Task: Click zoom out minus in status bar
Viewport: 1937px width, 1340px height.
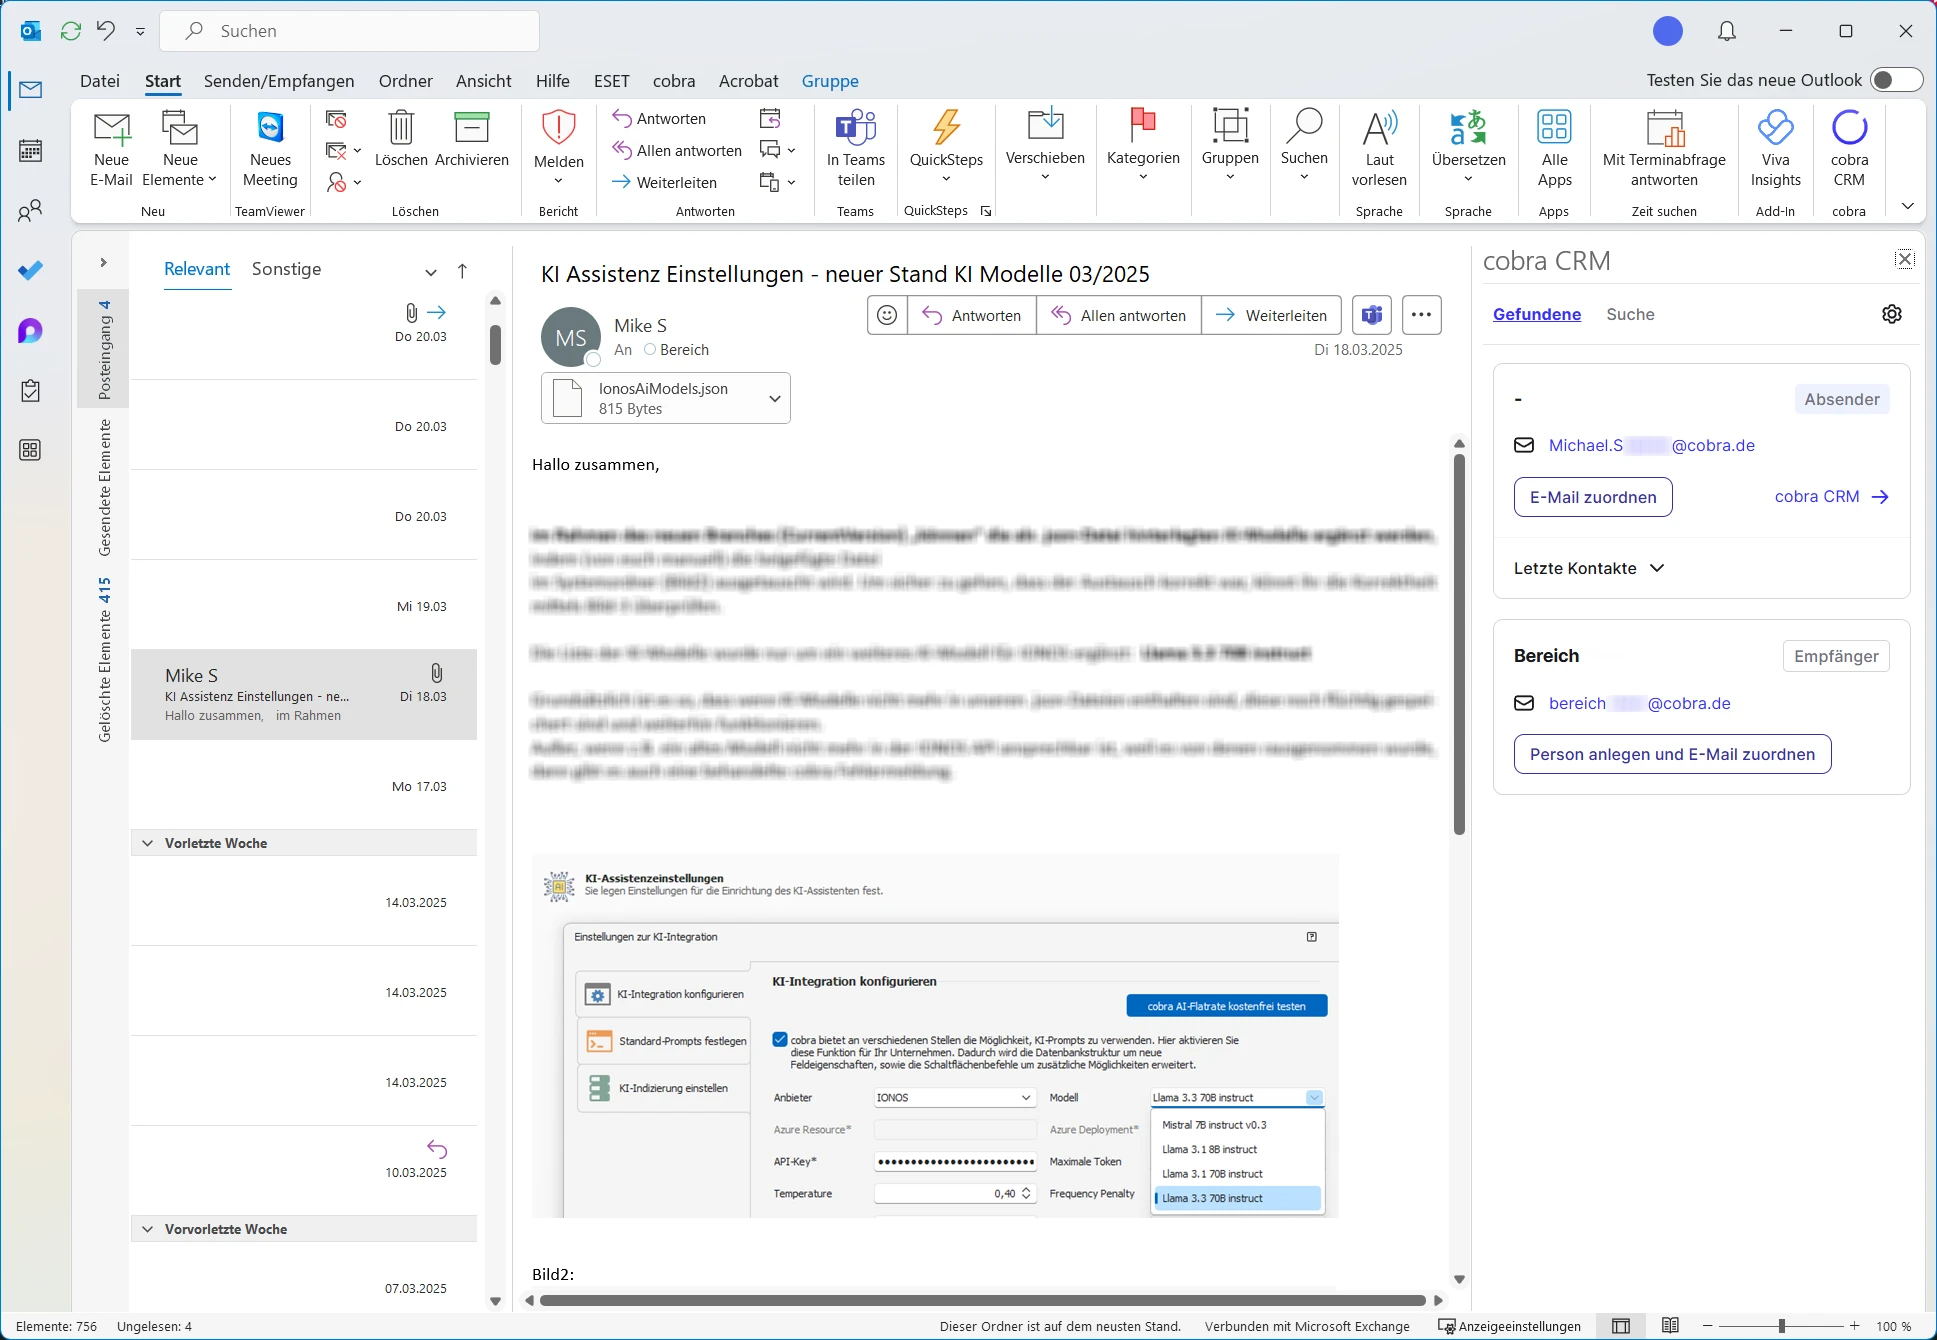Action: pyautogui.click(x=1708, y=1326)
